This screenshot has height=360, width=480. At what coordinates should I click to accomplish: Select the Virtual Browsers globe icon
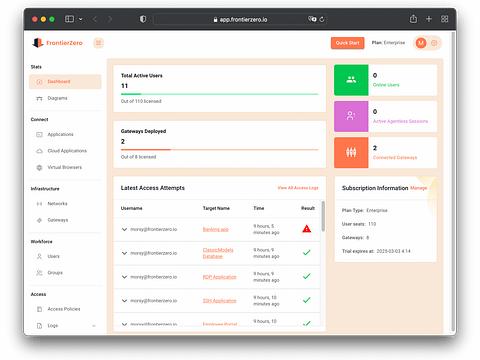pos(39,167)
